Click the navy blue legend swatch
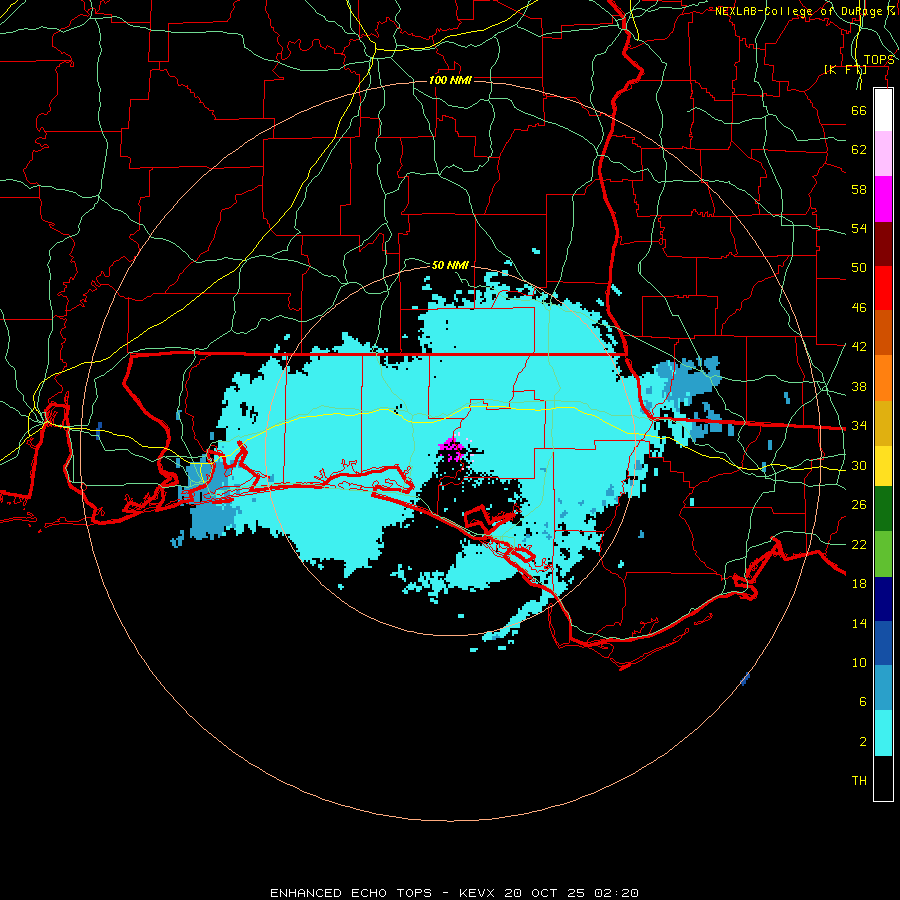 [883, 599]
